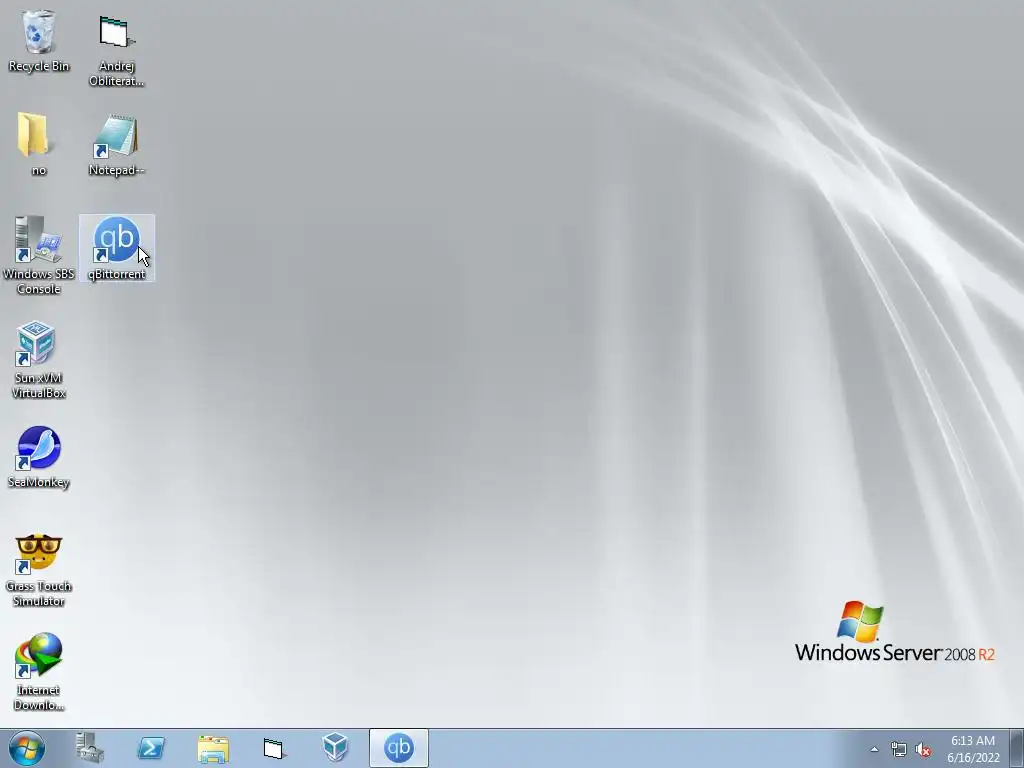Open Windows Explorer from the taskbar

[x=213, y=748]
